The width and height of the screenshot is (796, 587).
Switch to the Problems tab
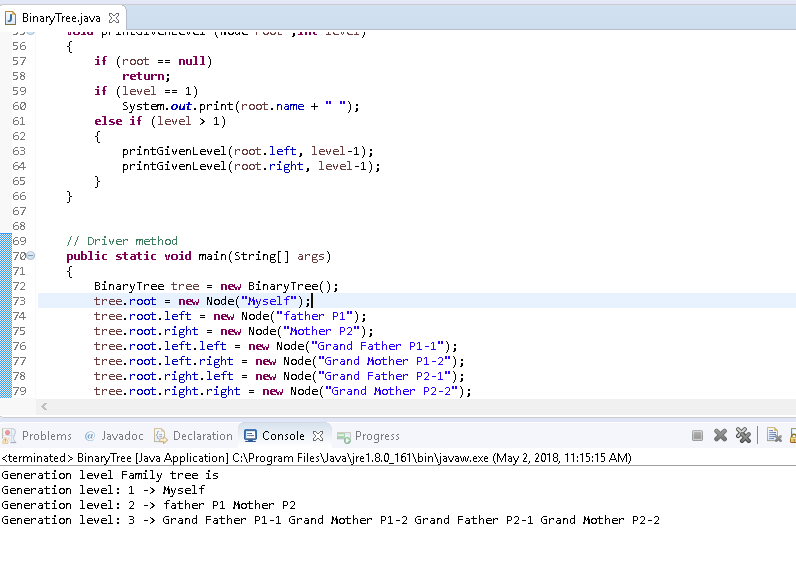47,436
